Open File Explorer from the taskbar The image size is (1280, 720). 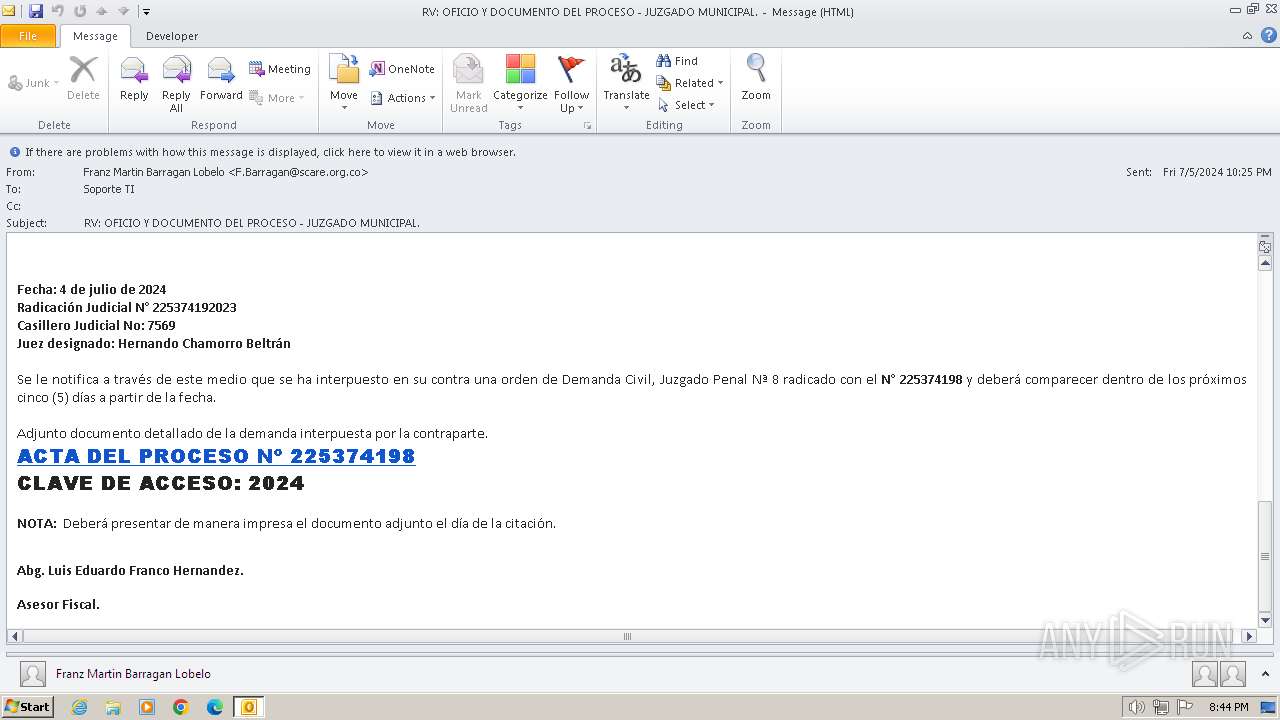113,707
